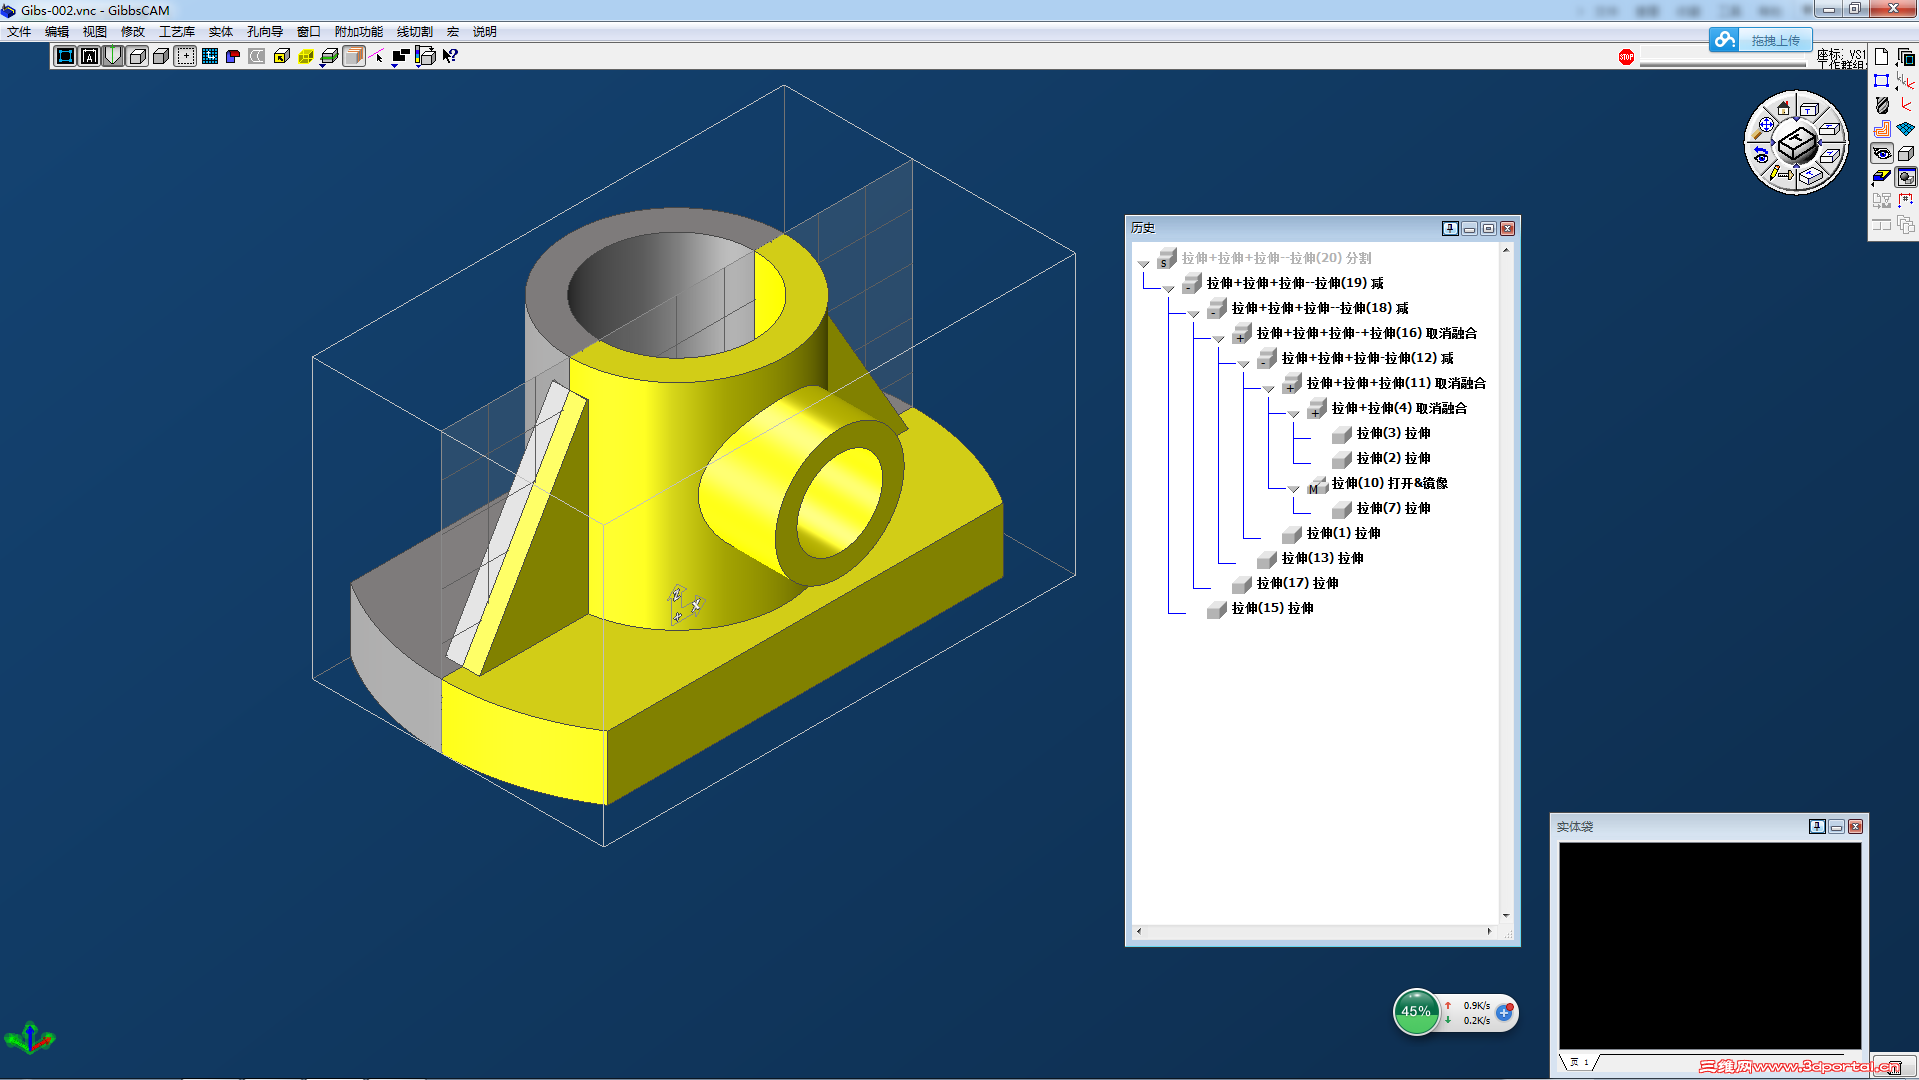1919x1080 pixels.
Task: Select the 拉伸(2) 拉伸 history entry
Action: point(1392,458)
